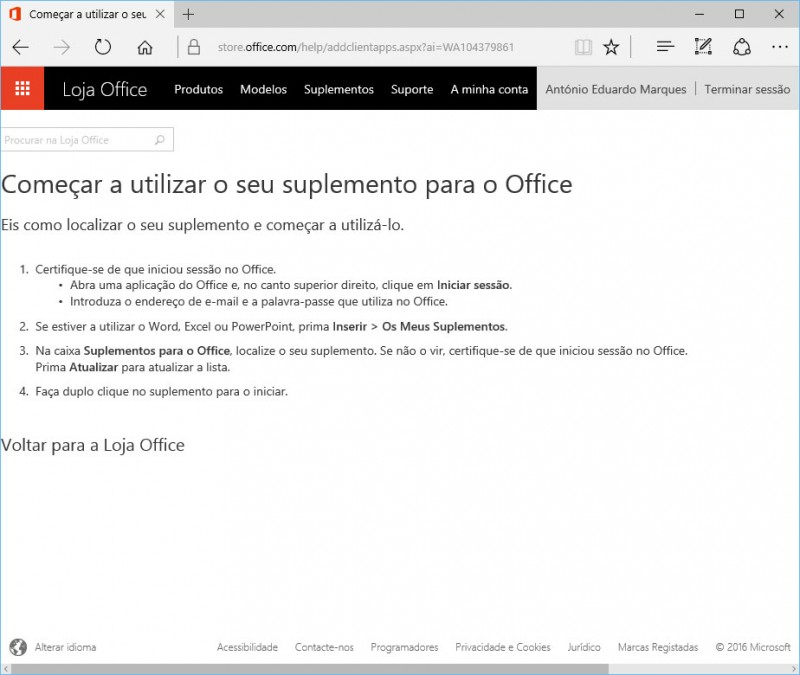Click inside the 'Procurar na Loja Office' search field
The width and height of the screenshot is (800, 675).
click(x=70, y=139)
